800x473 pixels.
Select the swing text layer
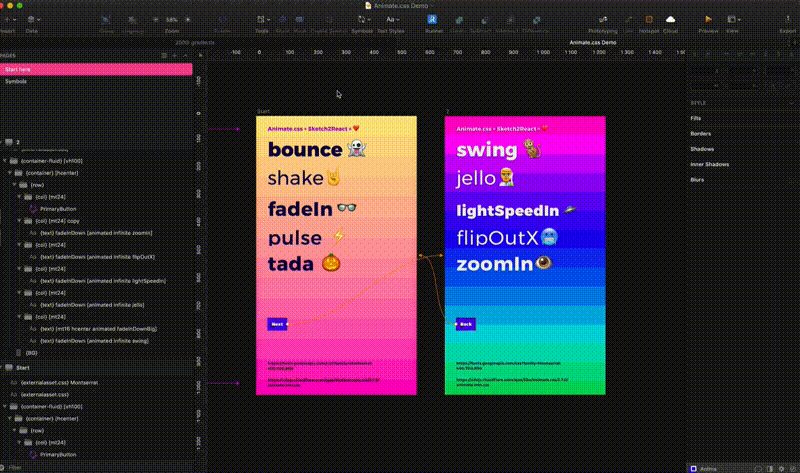tap(94, 341)
